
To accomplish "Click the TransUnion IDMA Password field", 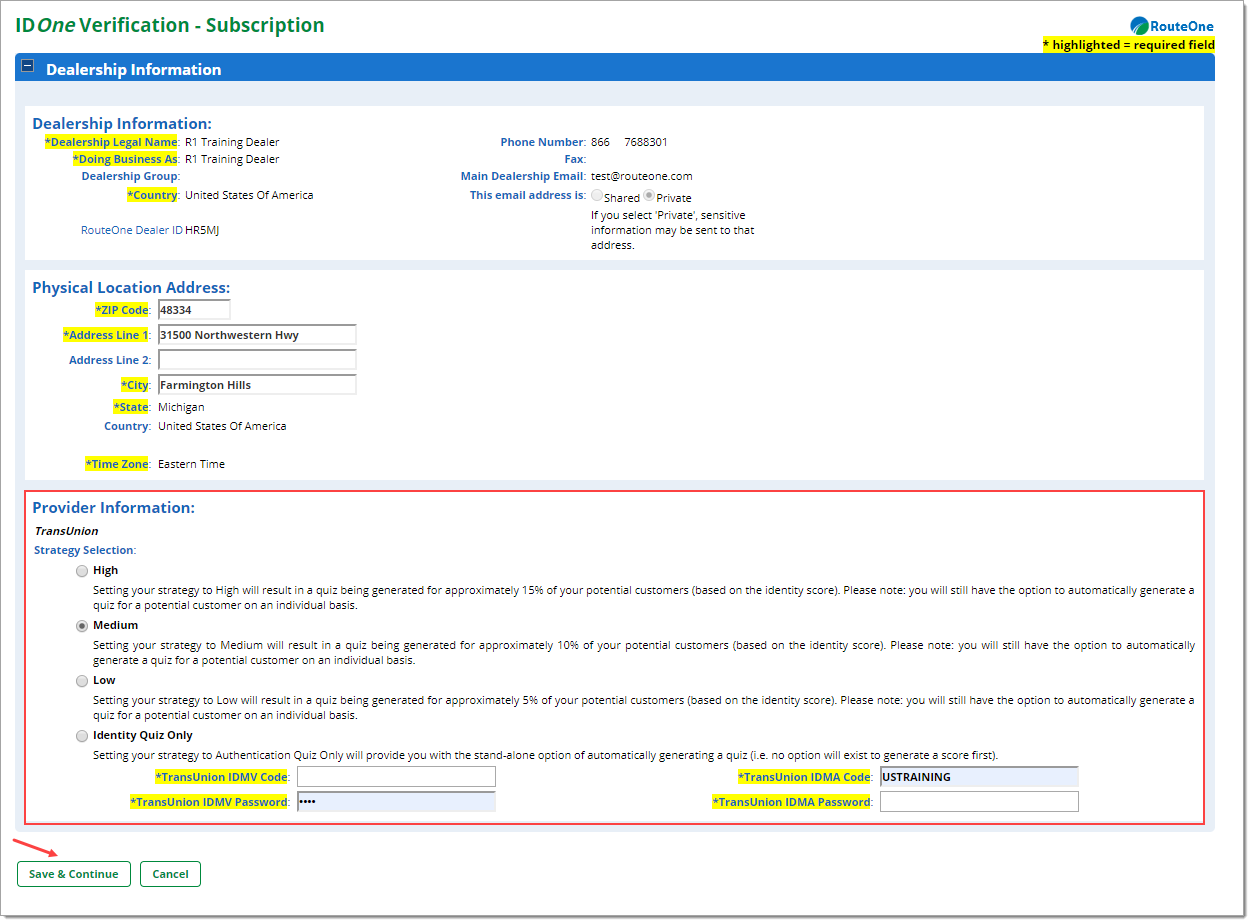I will click(979, 802).
